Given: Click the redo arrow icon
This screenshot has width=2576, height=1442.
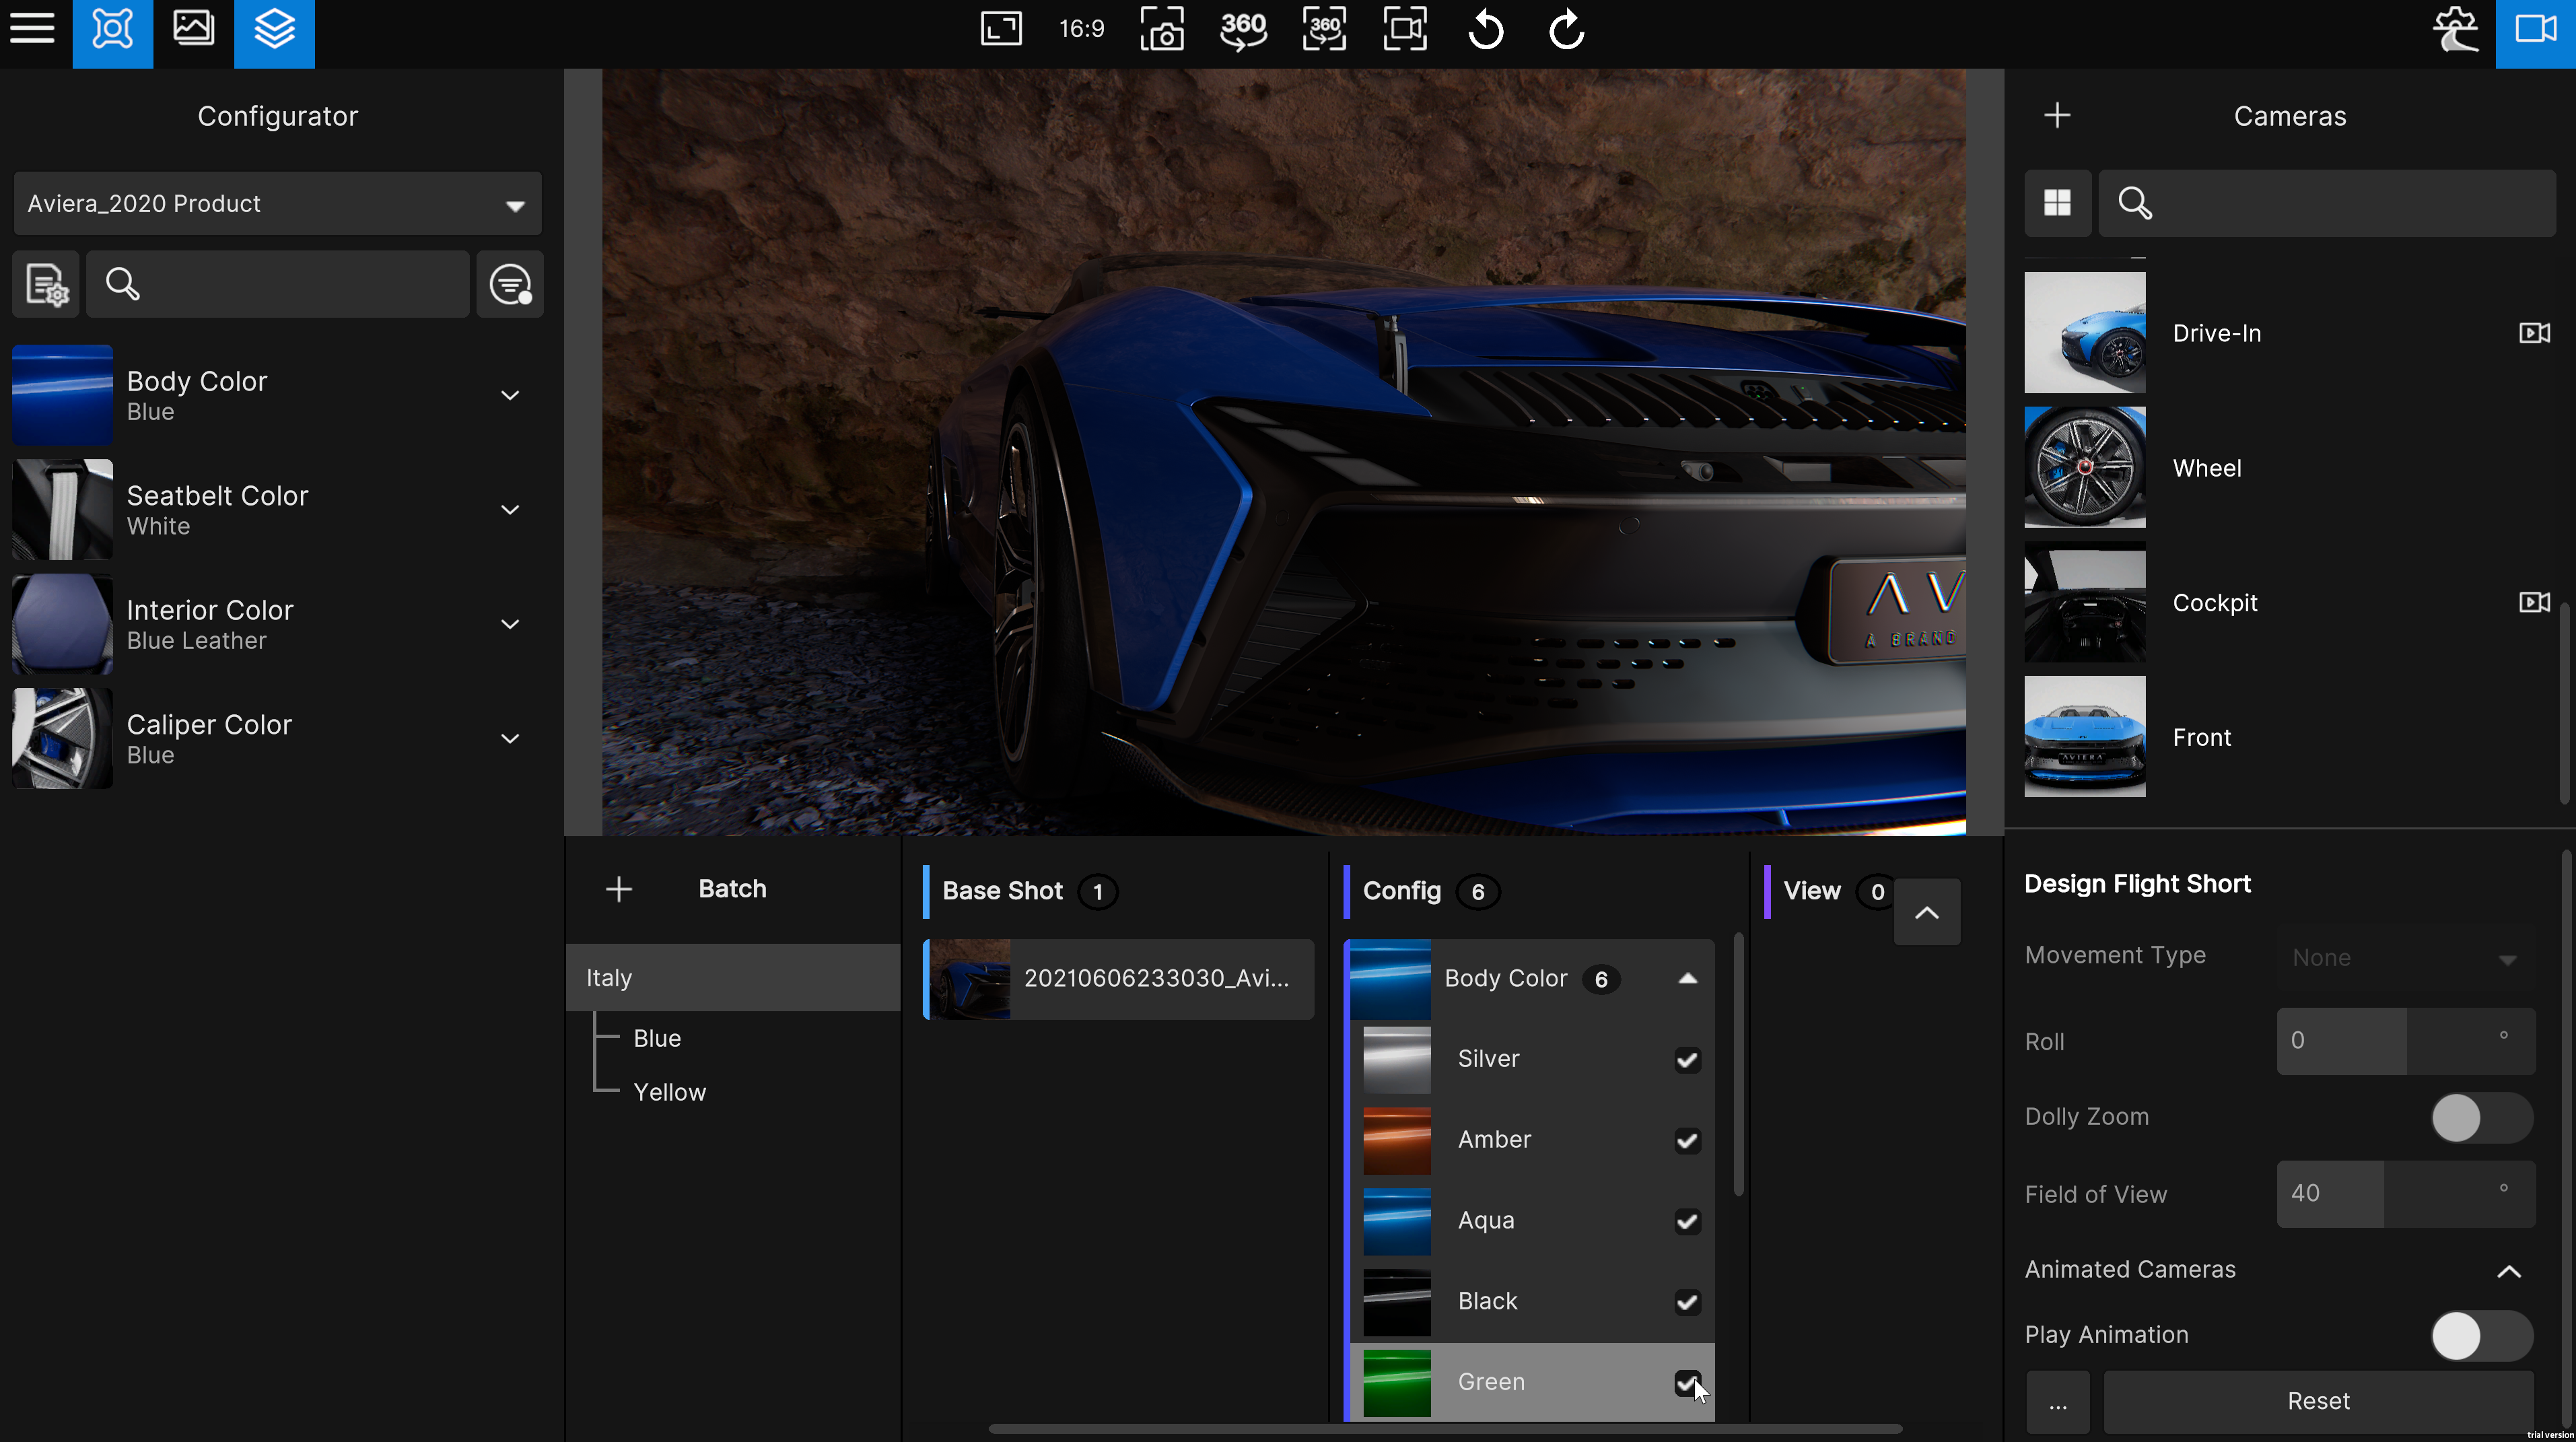Looking at the screenshot, I should [x=1566, y=29].
